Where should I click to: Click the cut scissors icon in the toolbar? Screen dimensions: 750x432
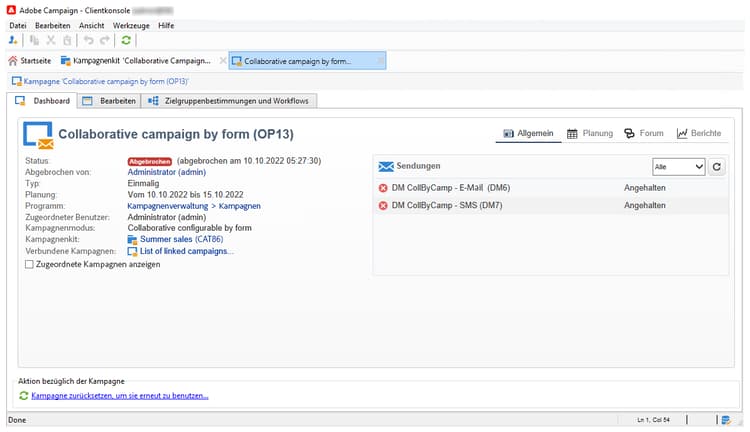[51, 41]
